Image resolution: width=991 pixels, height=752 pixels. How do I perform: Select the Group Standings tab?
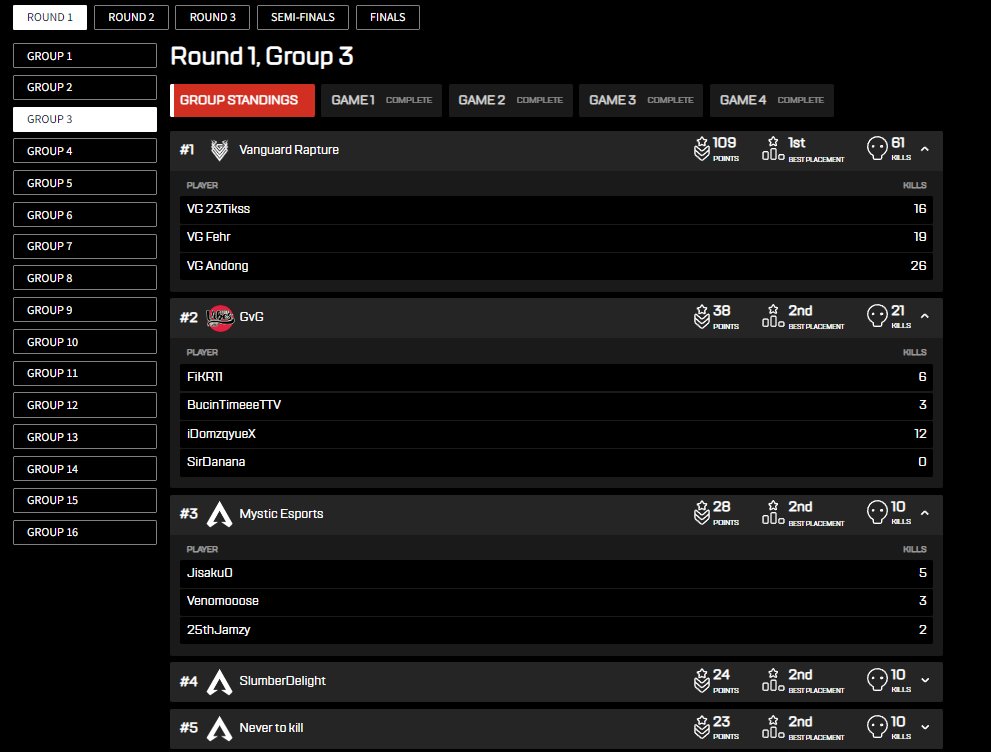pyautogui.click(x=242, y=100)
